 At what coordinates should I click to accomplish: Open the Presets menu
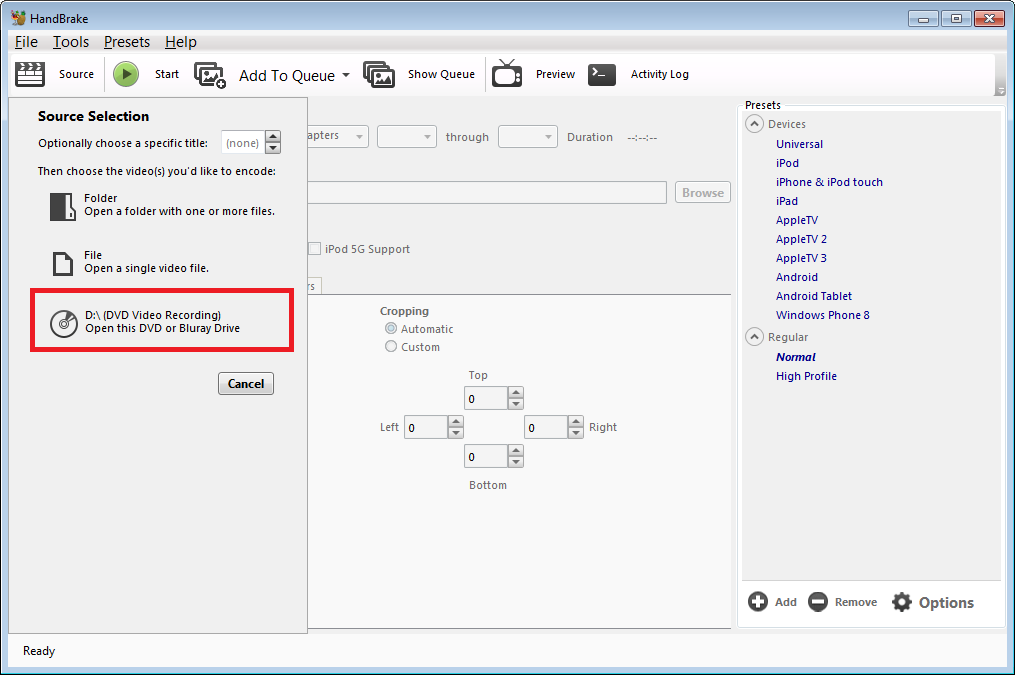127,42
